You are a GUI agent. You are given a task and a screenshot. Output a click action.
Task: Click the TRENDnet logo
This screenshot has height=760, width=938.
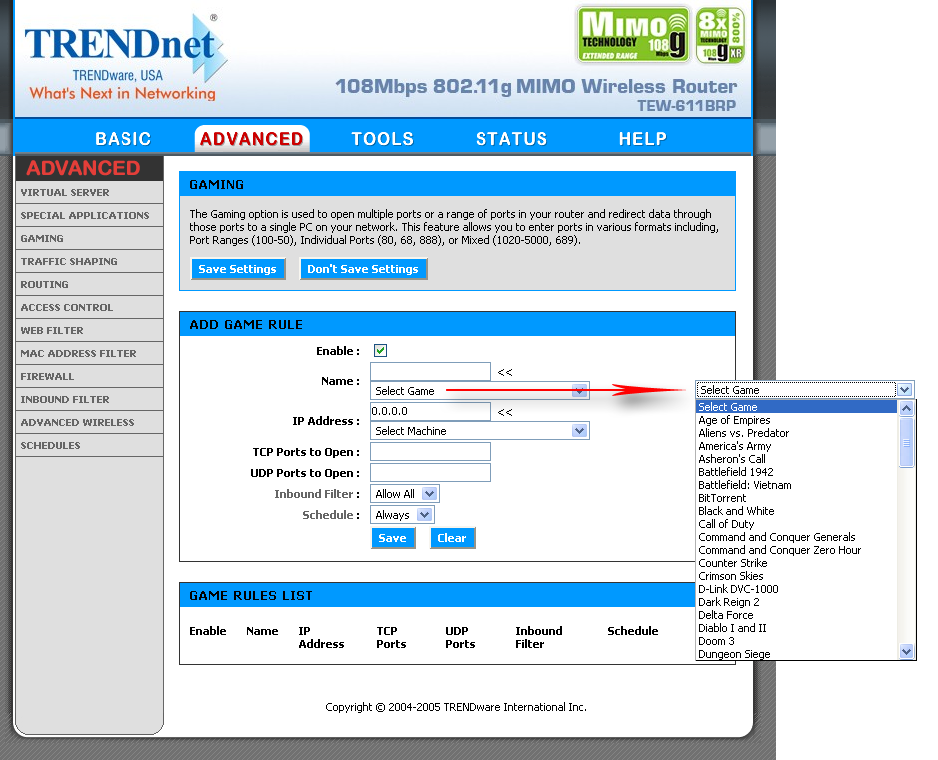click(x=124, y=57)
